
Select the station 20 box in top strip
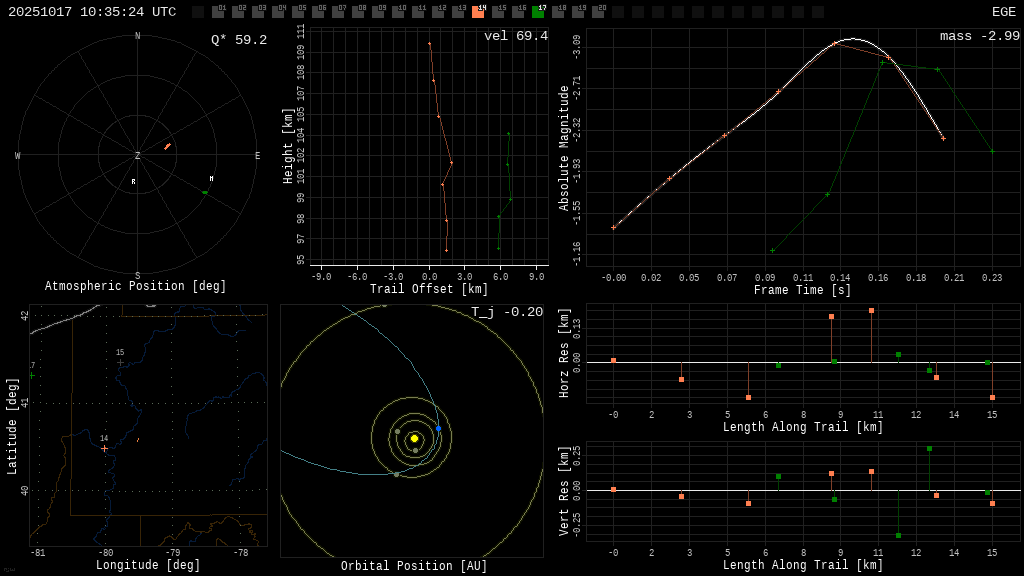point(598,12)
